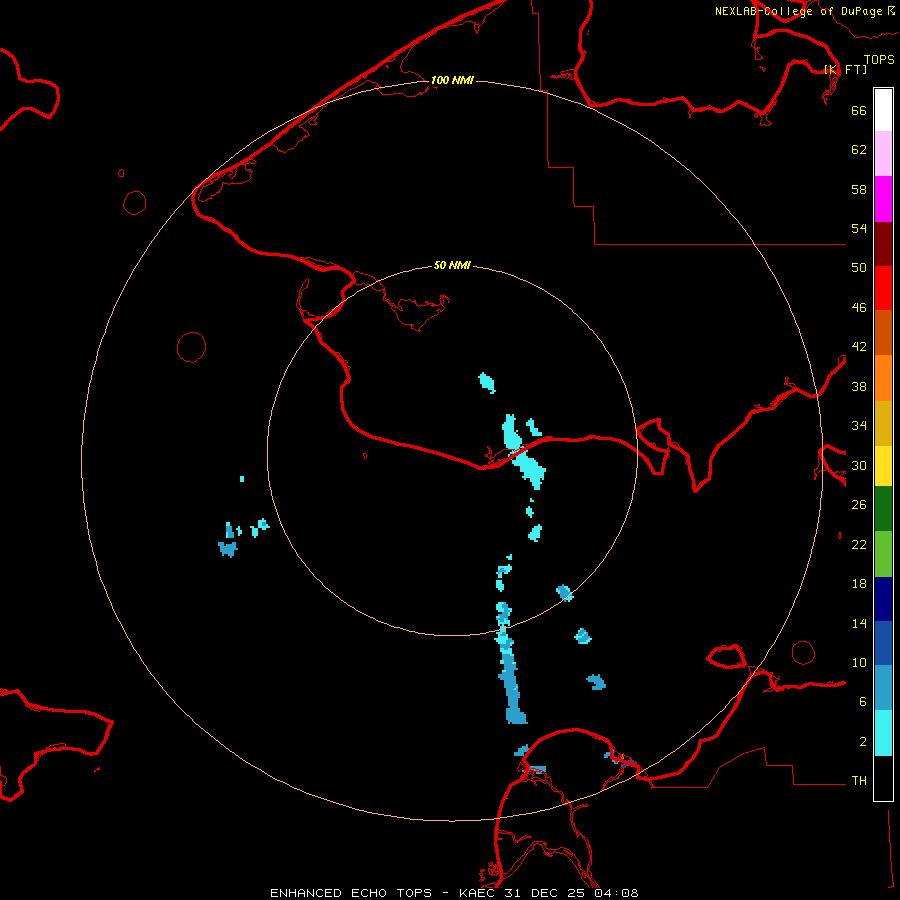Click the '100 NMI' range ring label
This screenshot has width=900, height=900.
pyautogui.click(x=452, y=80)
